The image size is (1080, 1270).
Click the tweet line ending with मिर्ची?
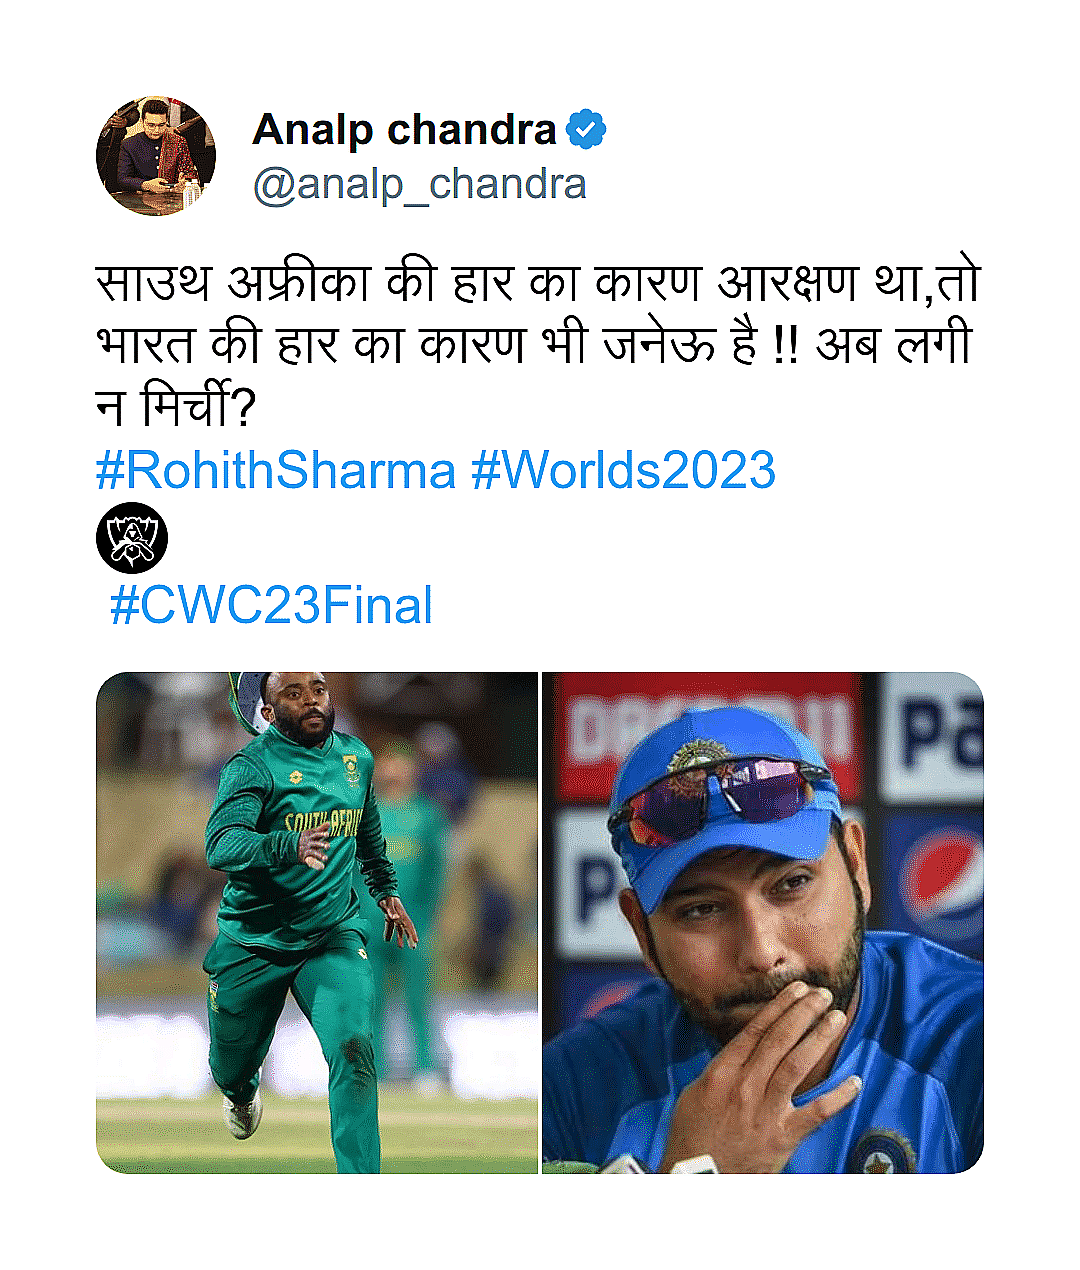click(x=176, y=407)
